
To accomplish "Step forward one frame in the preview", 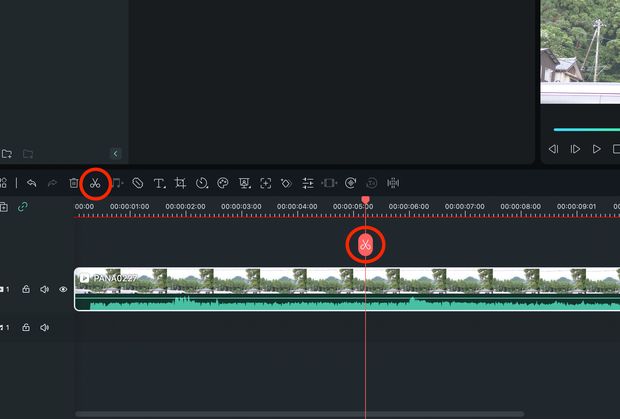I will click(575, 149).
